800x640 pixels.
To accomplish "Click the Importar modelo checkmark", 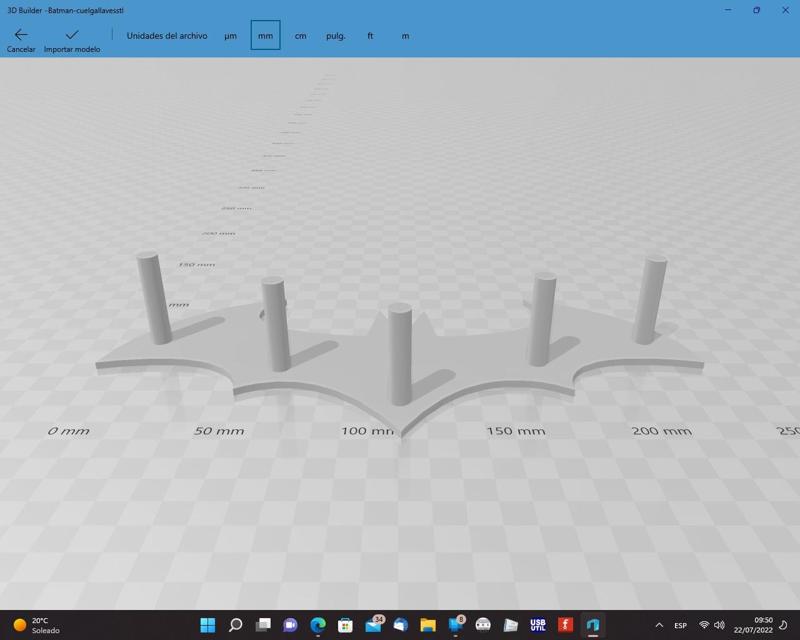I will click(x=72, y=40).
